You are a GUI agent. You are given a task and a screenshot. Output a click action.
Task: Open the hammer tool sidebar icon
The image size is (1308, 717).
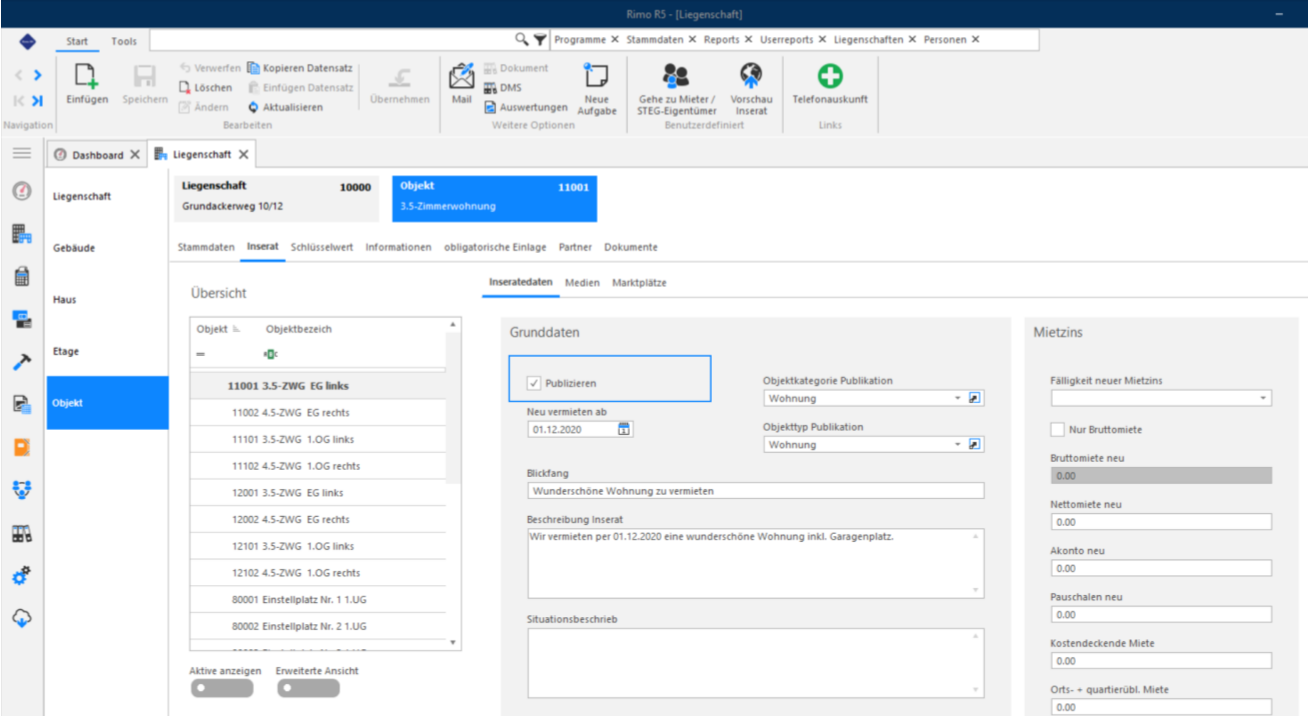[21, 362]
